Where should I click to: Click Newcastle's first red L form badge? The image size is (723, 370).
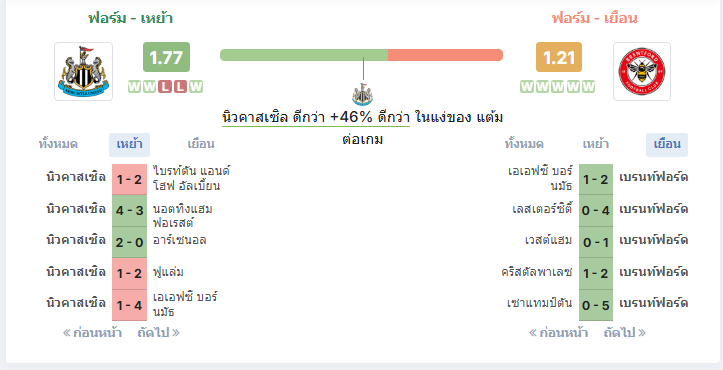165,87
